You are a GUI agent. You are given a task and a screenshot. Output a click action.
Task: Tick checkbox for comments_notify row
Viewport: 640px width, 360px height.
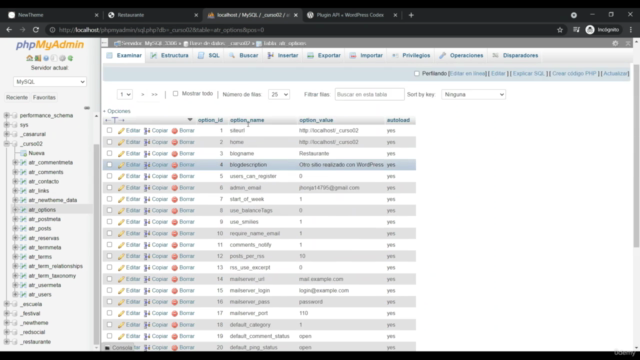[109, 245]
